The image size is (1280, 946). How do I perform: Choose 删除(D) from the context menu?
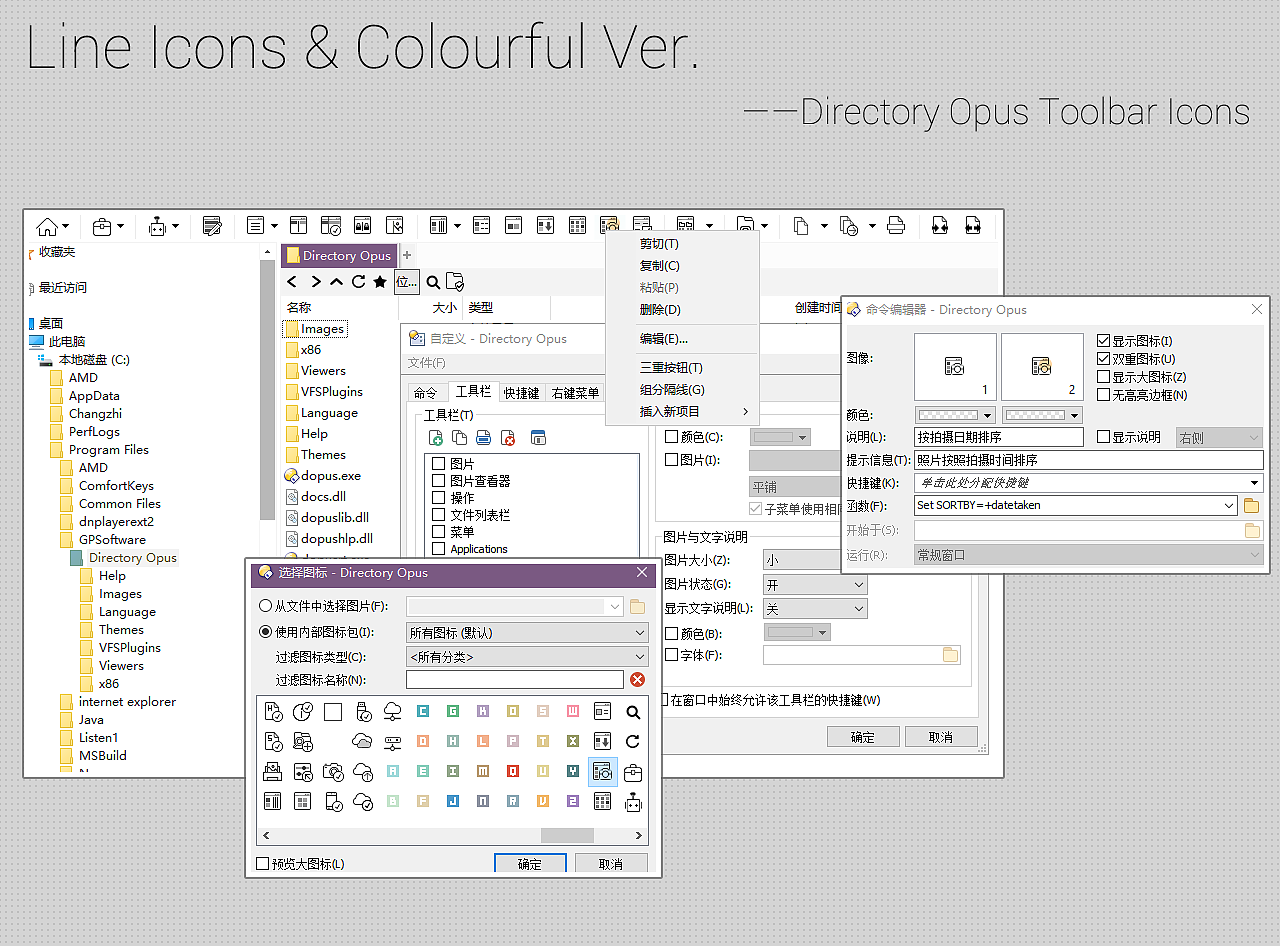coord(660,310)
